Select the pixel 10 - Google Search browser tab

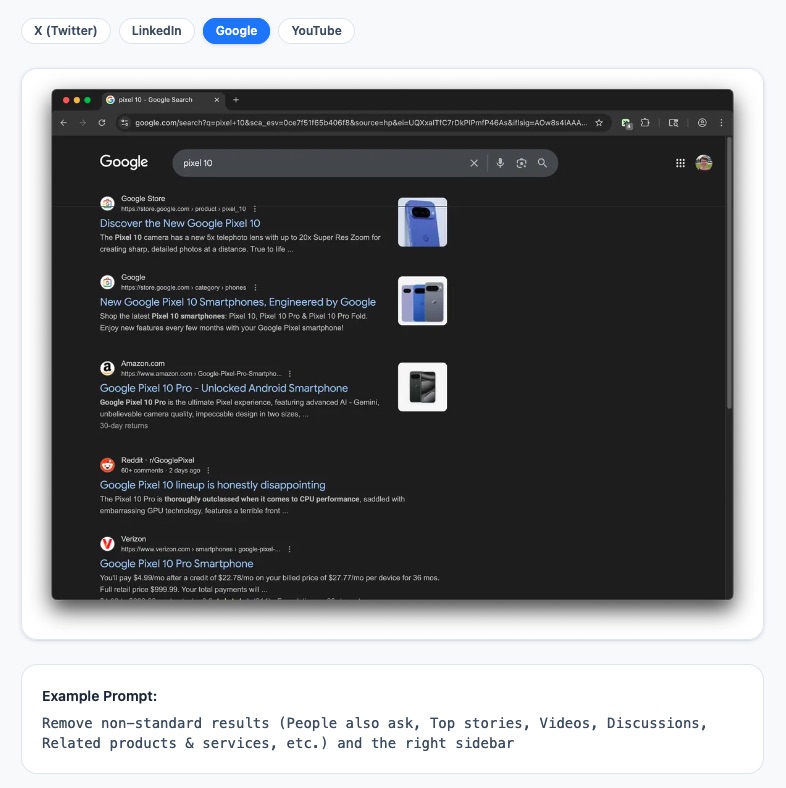[162, 100]
